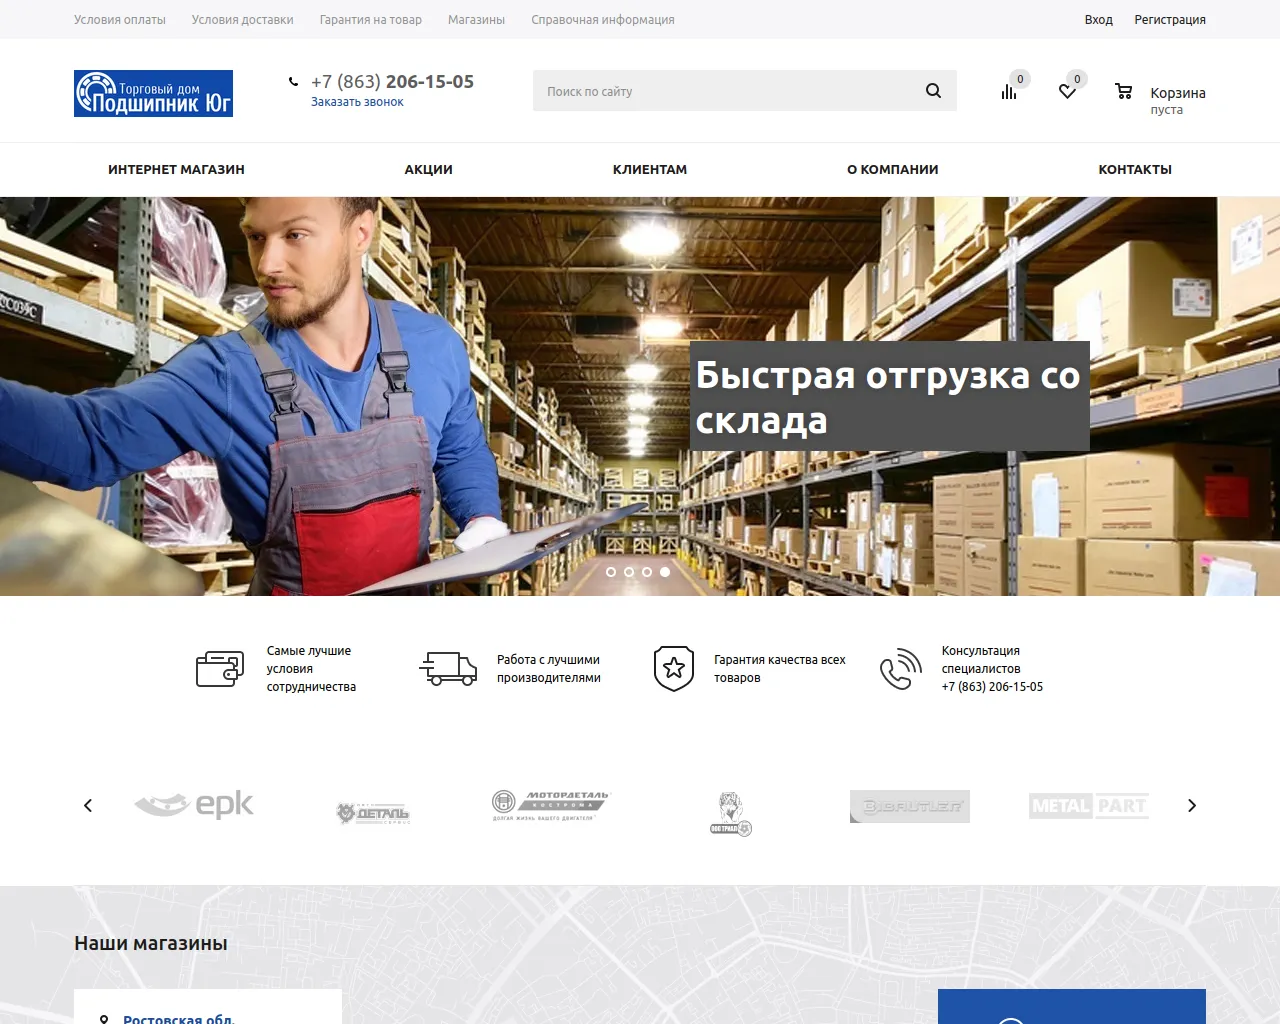Image resolution: width=1280 pixels, height=1024 pixels.
Task: Advance the brand carousel with right arrow
Action: pos(1192,805)
